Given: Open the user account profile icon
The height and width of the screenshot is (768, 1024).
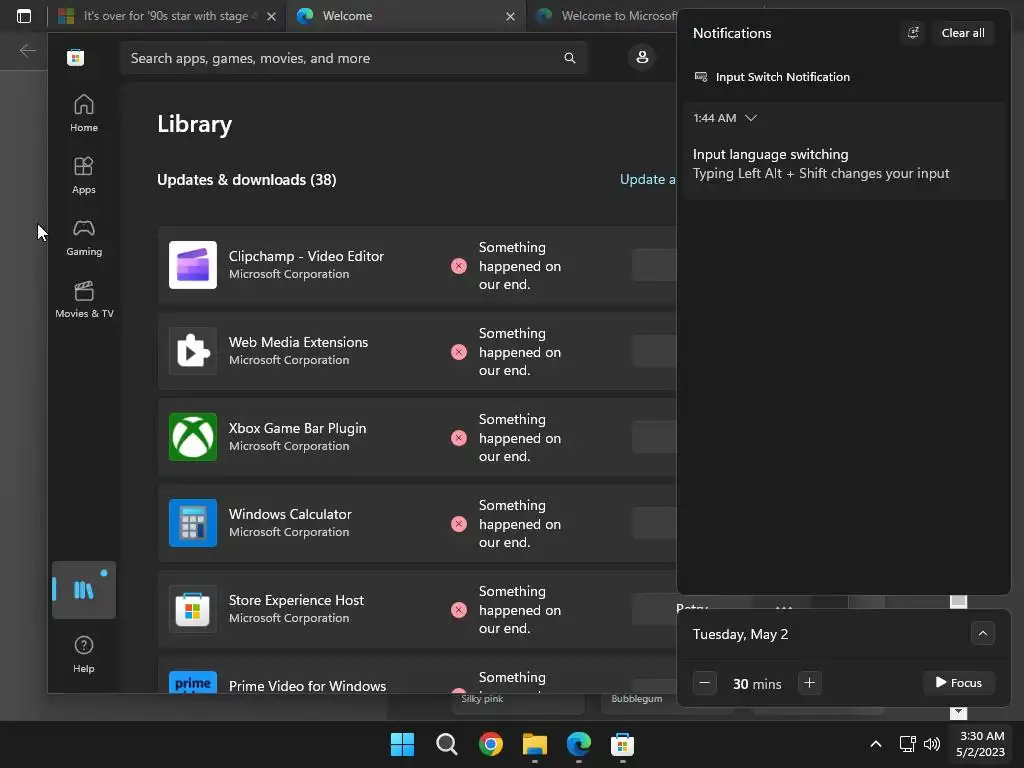Looking at the screenshot, I should tap(642, 57).
